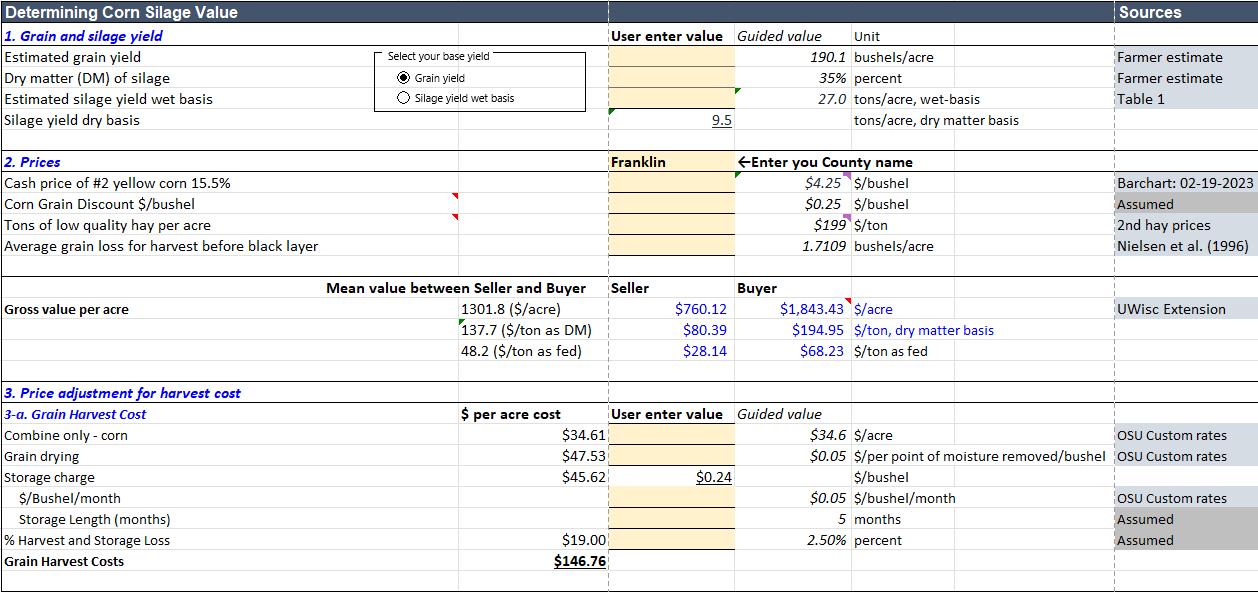Screen dimensions: 1258x592
Task: Select the Silage yield wet basis option
Action: point(403,98)
